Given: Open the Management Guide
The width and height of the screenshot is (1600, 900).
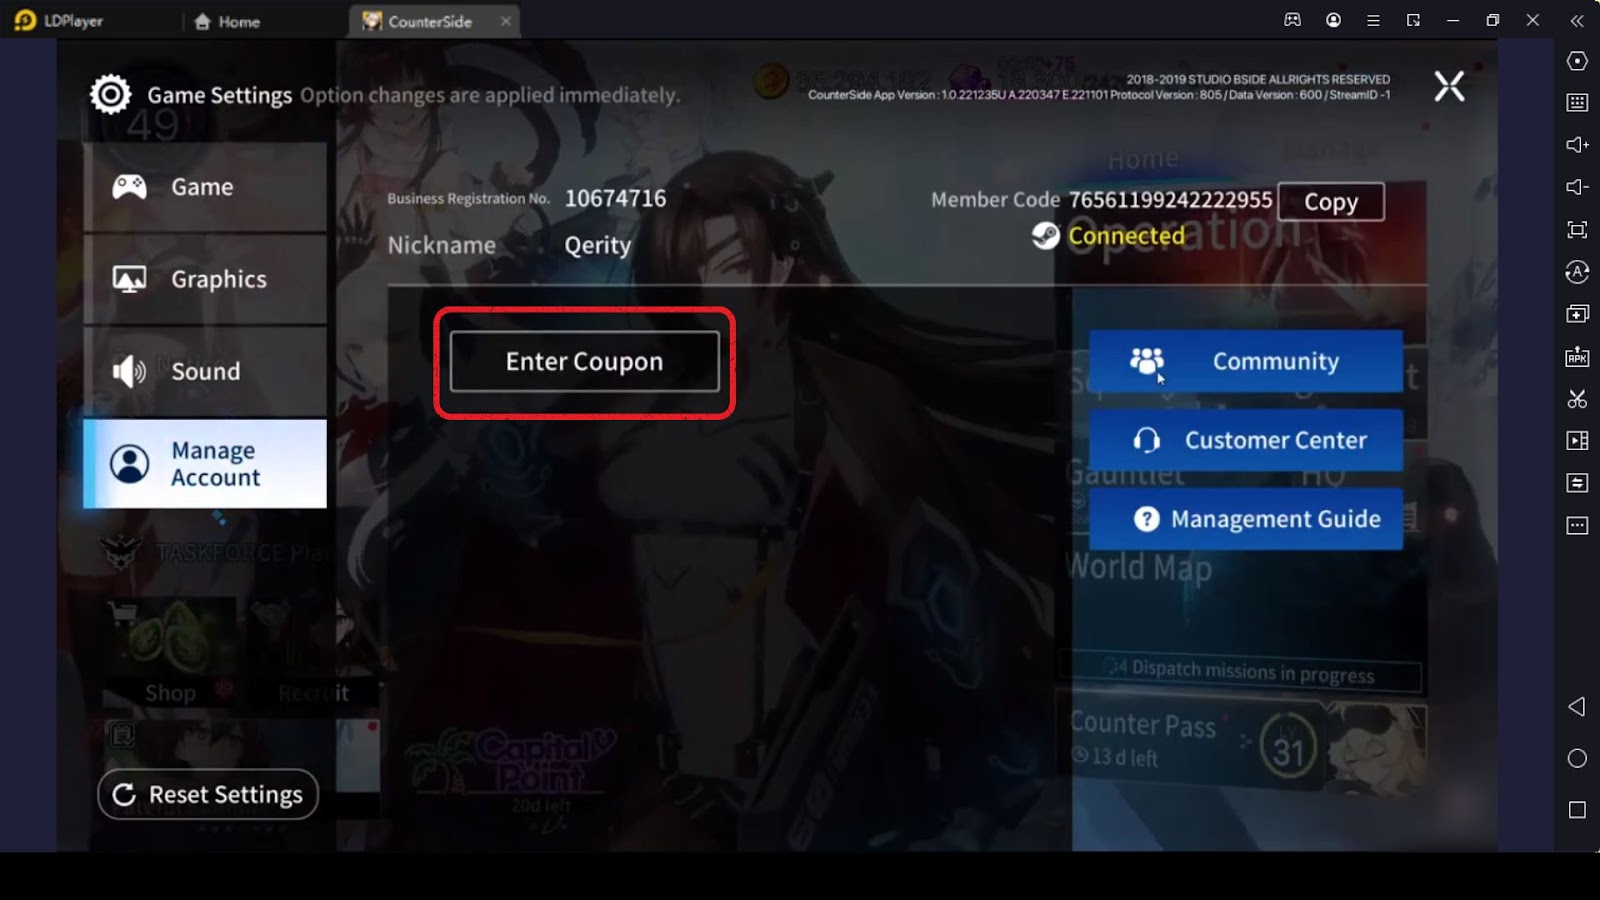Looking at the screenshot, I should pos(1246,519).
